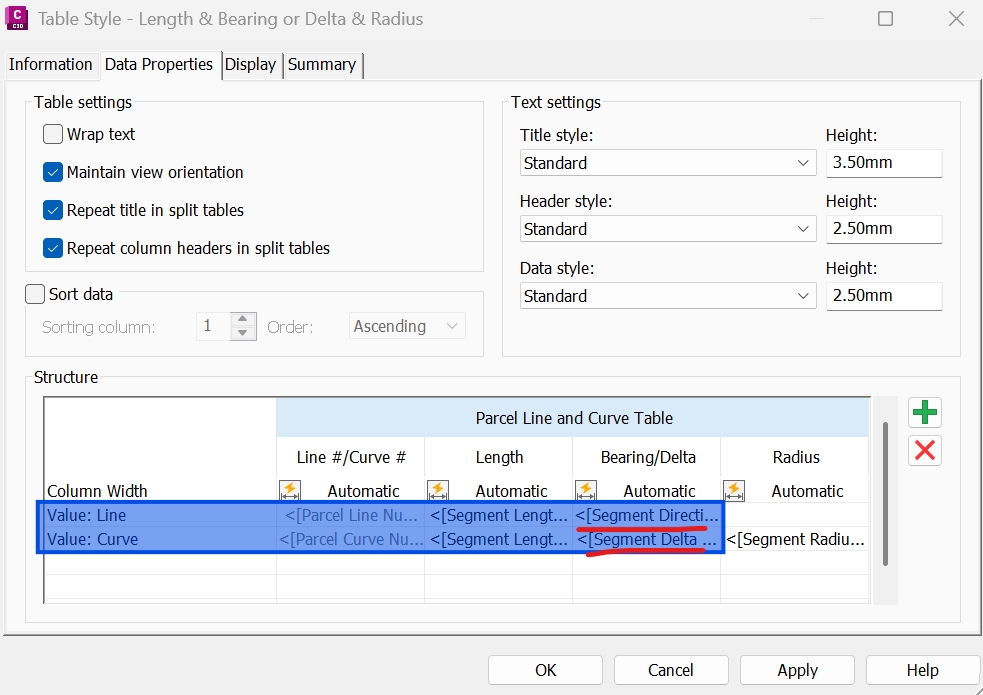Enable the Wrap text checkbox
This screenshot has width=983, height=695.
tap(53, 134)
